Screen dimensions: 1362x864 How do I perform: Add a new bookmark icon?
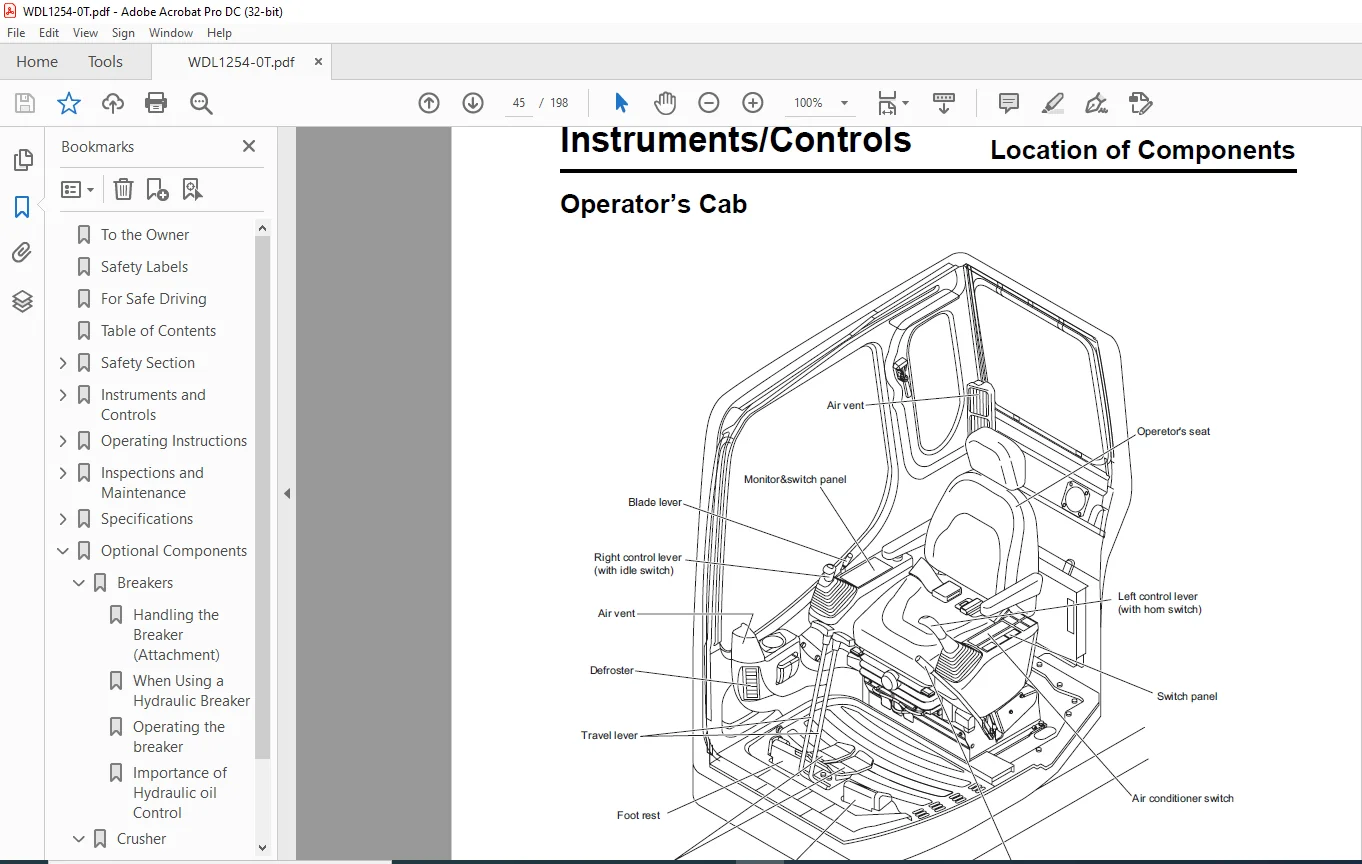coord(157,189)
